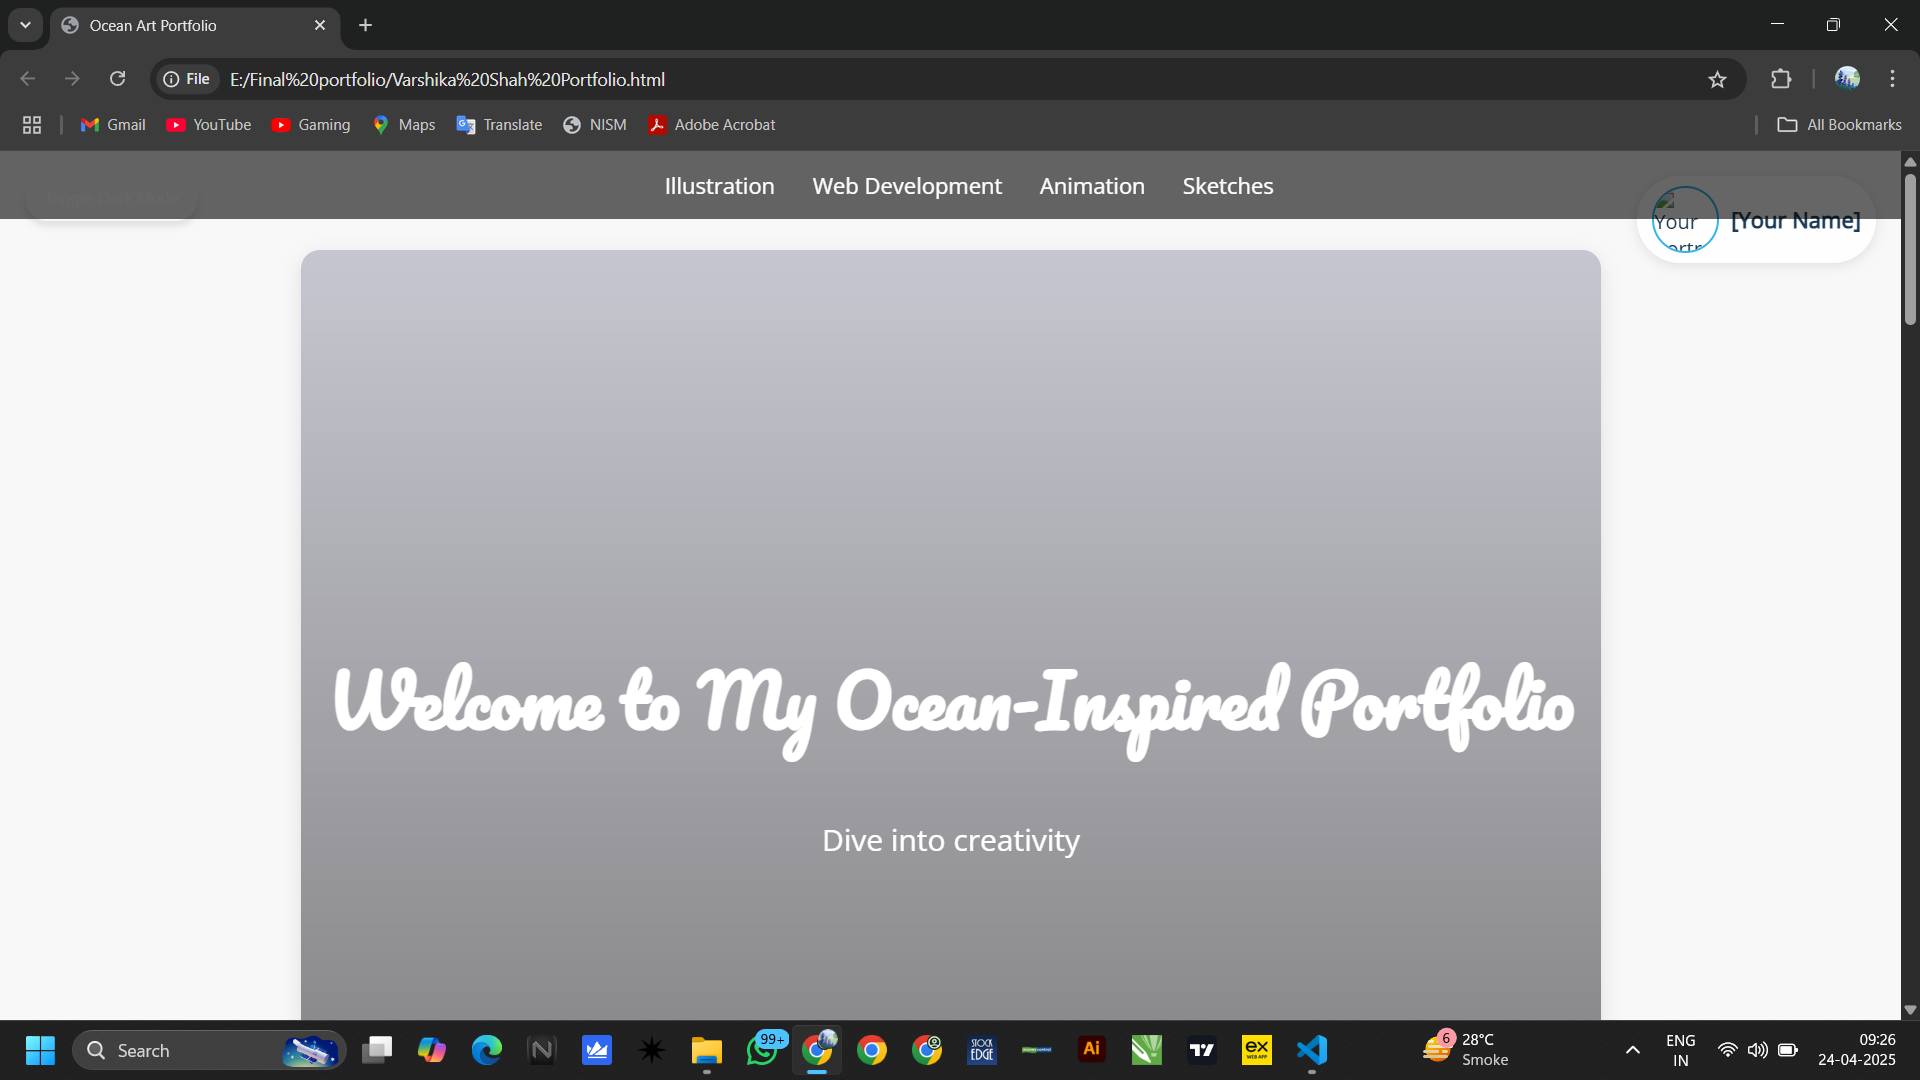This screenshot has width=1920, height=1080.
Task: Go to Web Development section
Action: pos(907,186)
